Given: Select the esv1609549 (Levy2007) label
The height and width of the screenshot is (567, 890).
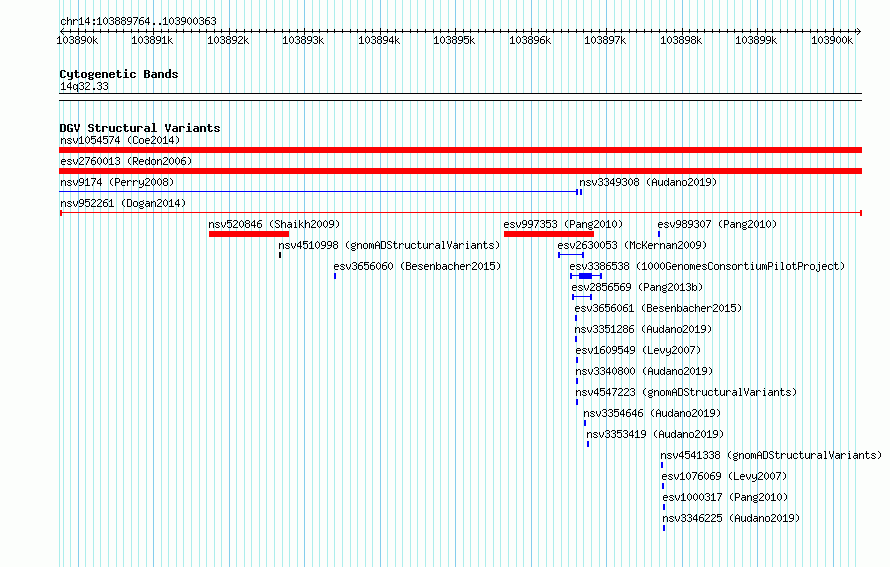Looking at the screenshot, I should (638, 350).
